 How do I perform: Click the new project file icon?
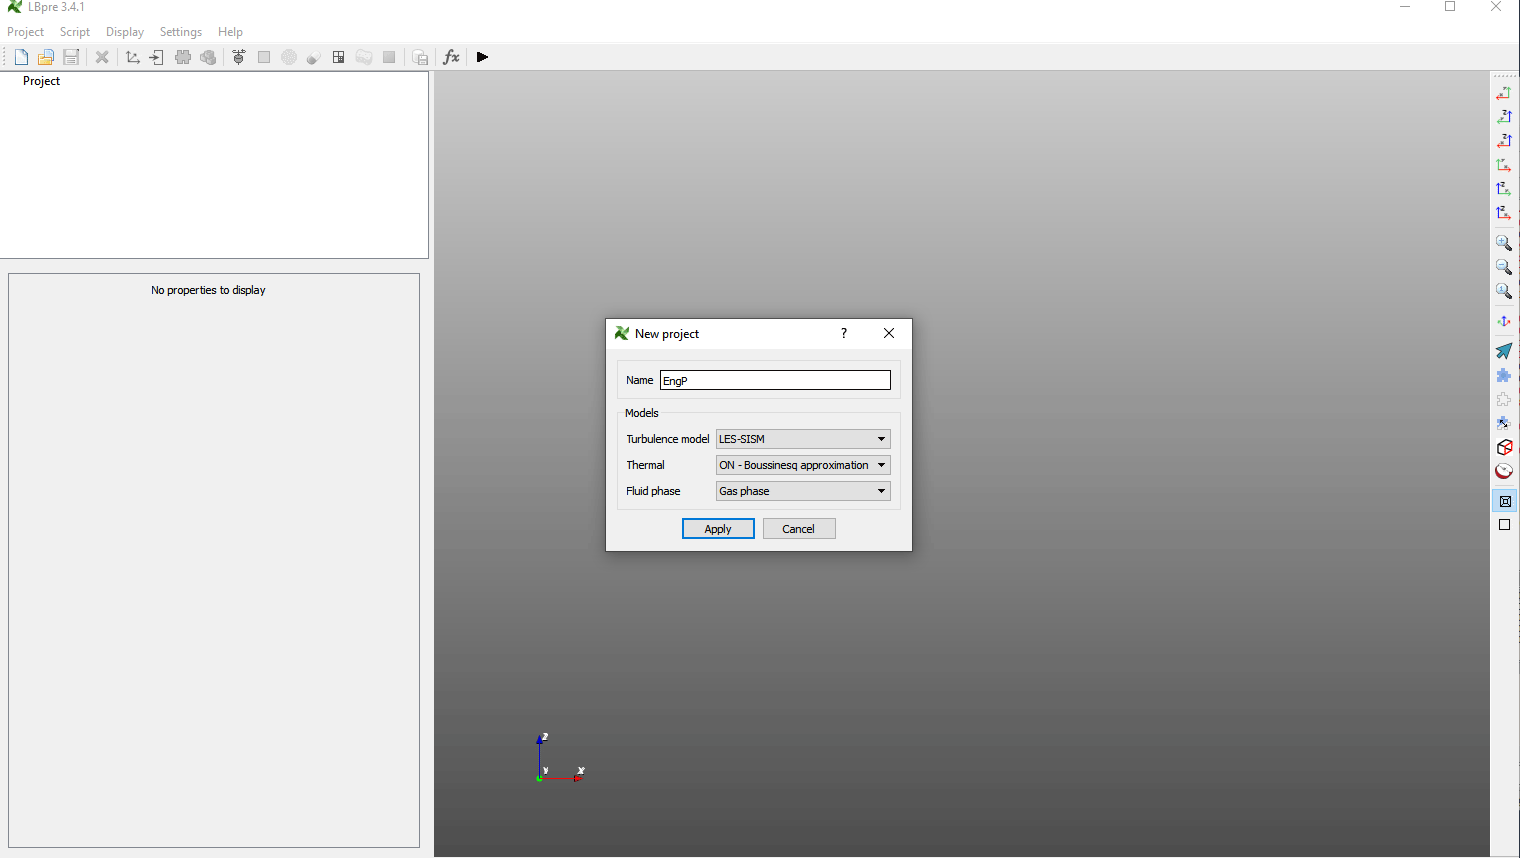(21, 57)
